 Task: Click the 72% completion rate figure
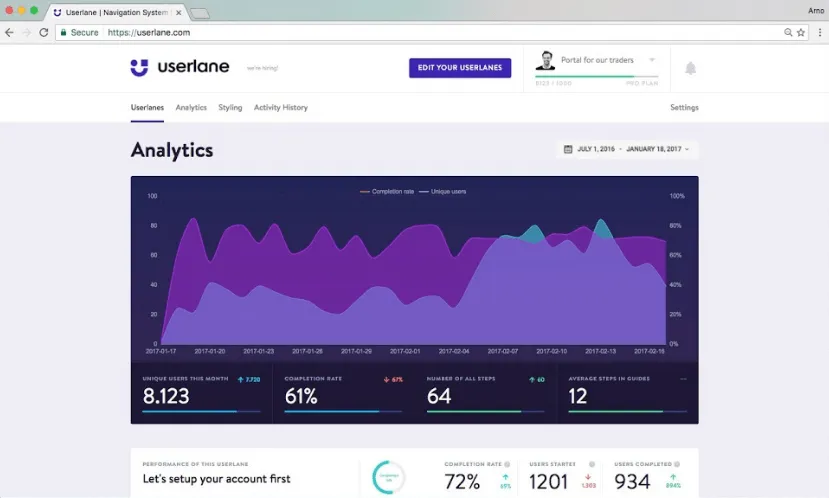tap(462, 482)
